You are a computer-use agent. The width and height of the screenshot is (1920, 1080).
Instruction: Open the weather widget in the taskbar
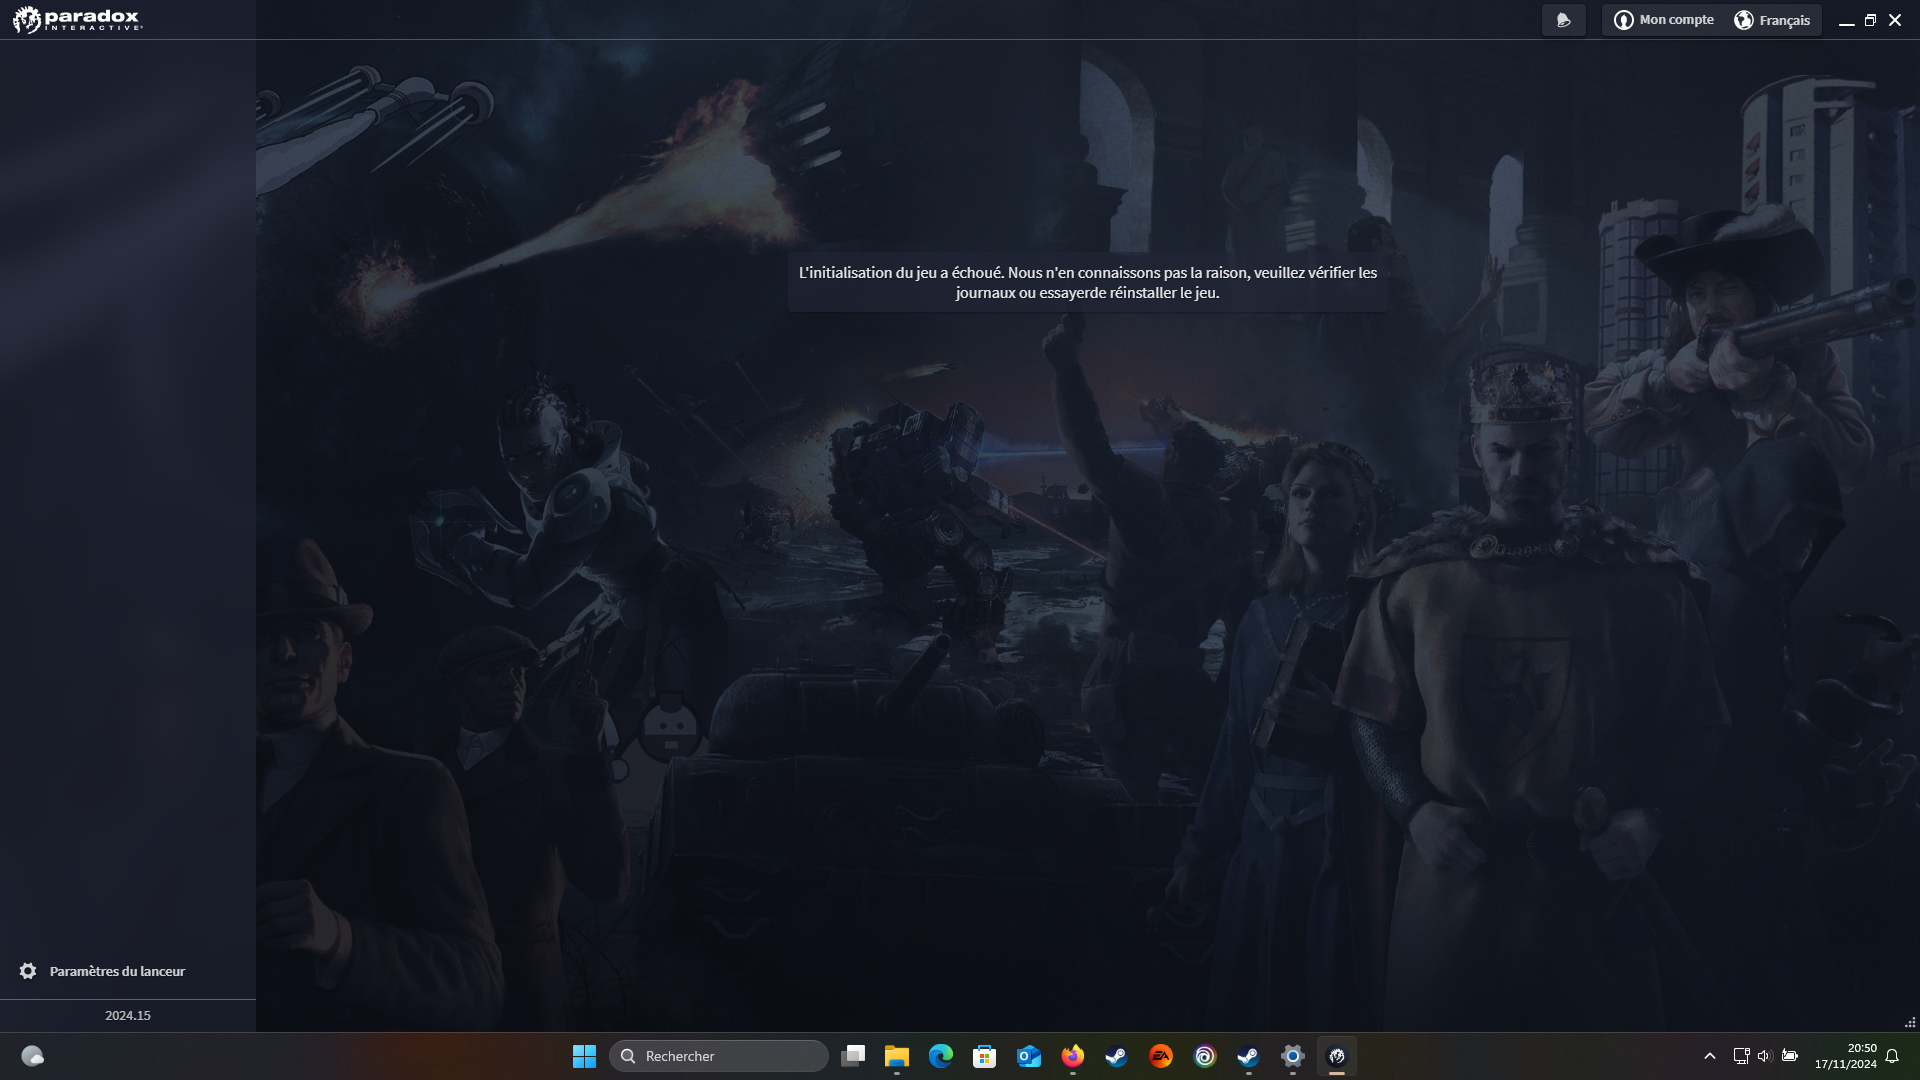click(33, 1056)
